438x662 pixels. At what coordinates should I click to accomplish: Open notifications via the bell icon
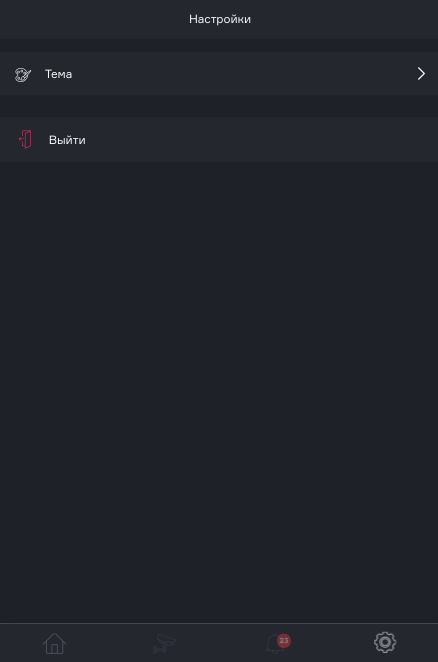click(275, 644)
